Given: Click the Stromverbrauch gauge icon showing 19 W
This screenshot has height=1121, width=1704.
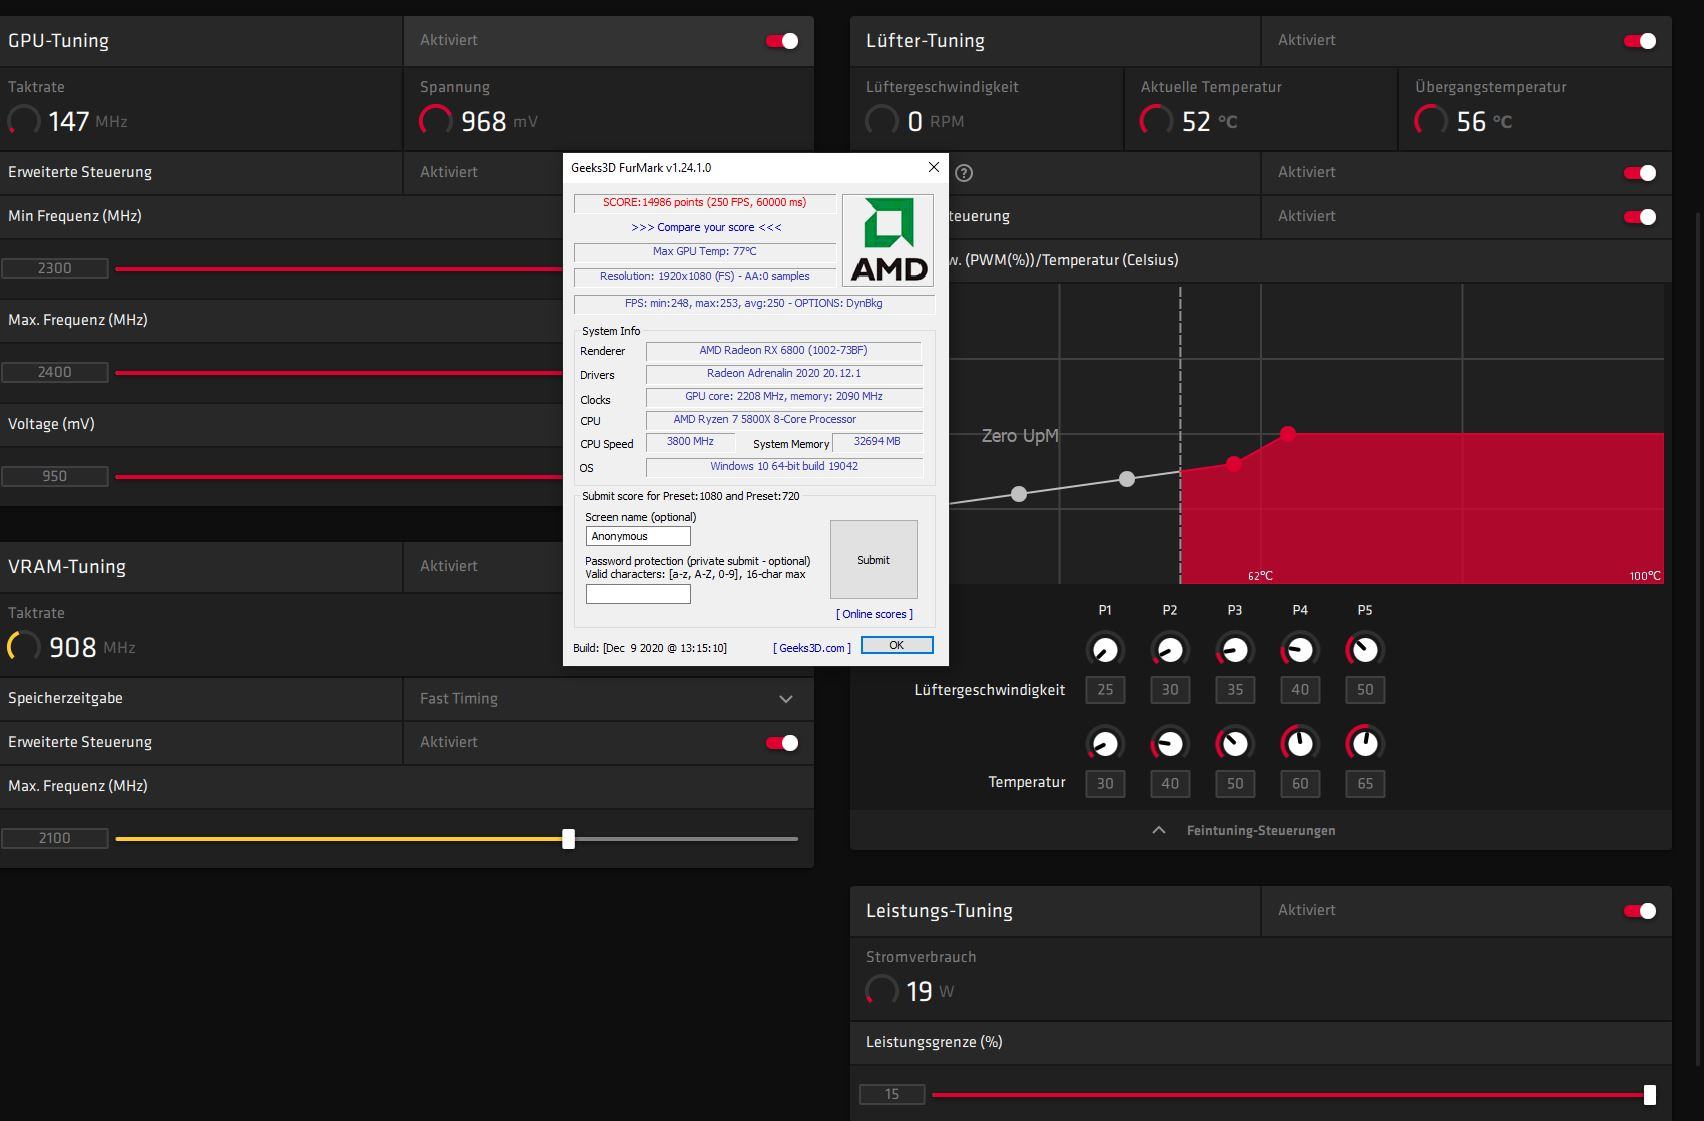Looking at the screenshot, I should coord(882,991).
